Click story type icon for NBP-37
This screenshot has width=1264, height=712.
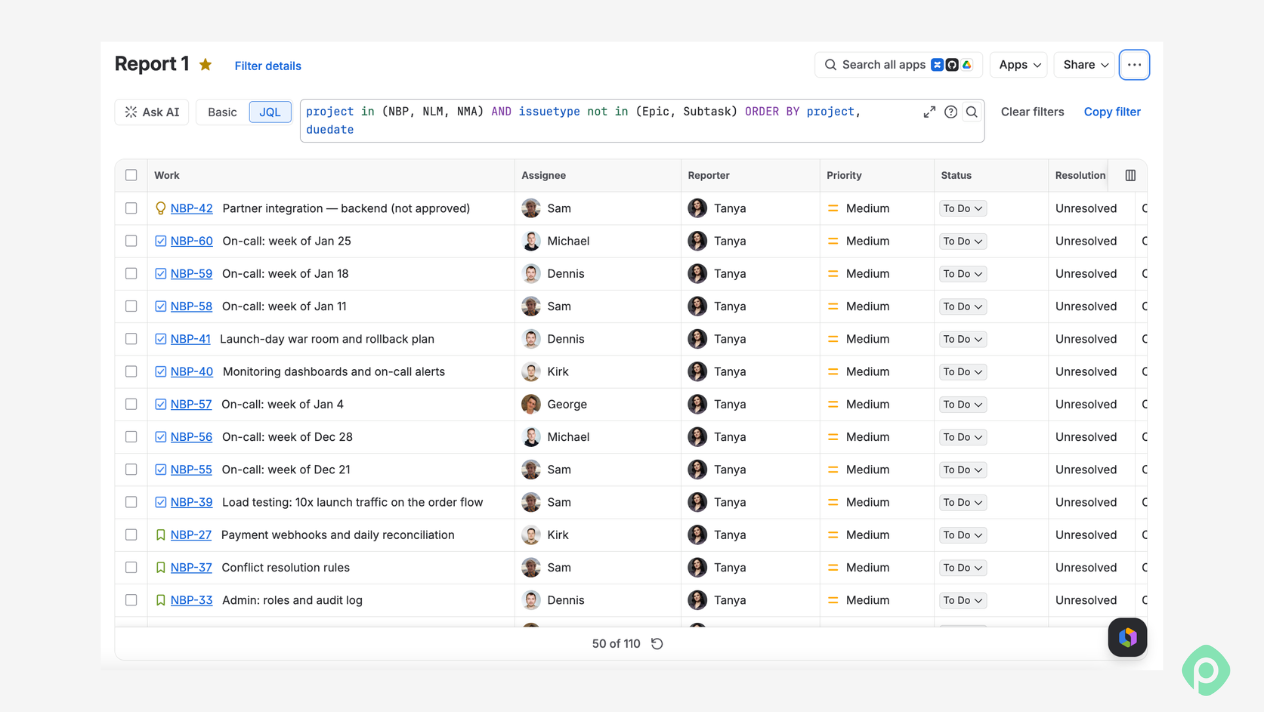click(x=160, y=568)
